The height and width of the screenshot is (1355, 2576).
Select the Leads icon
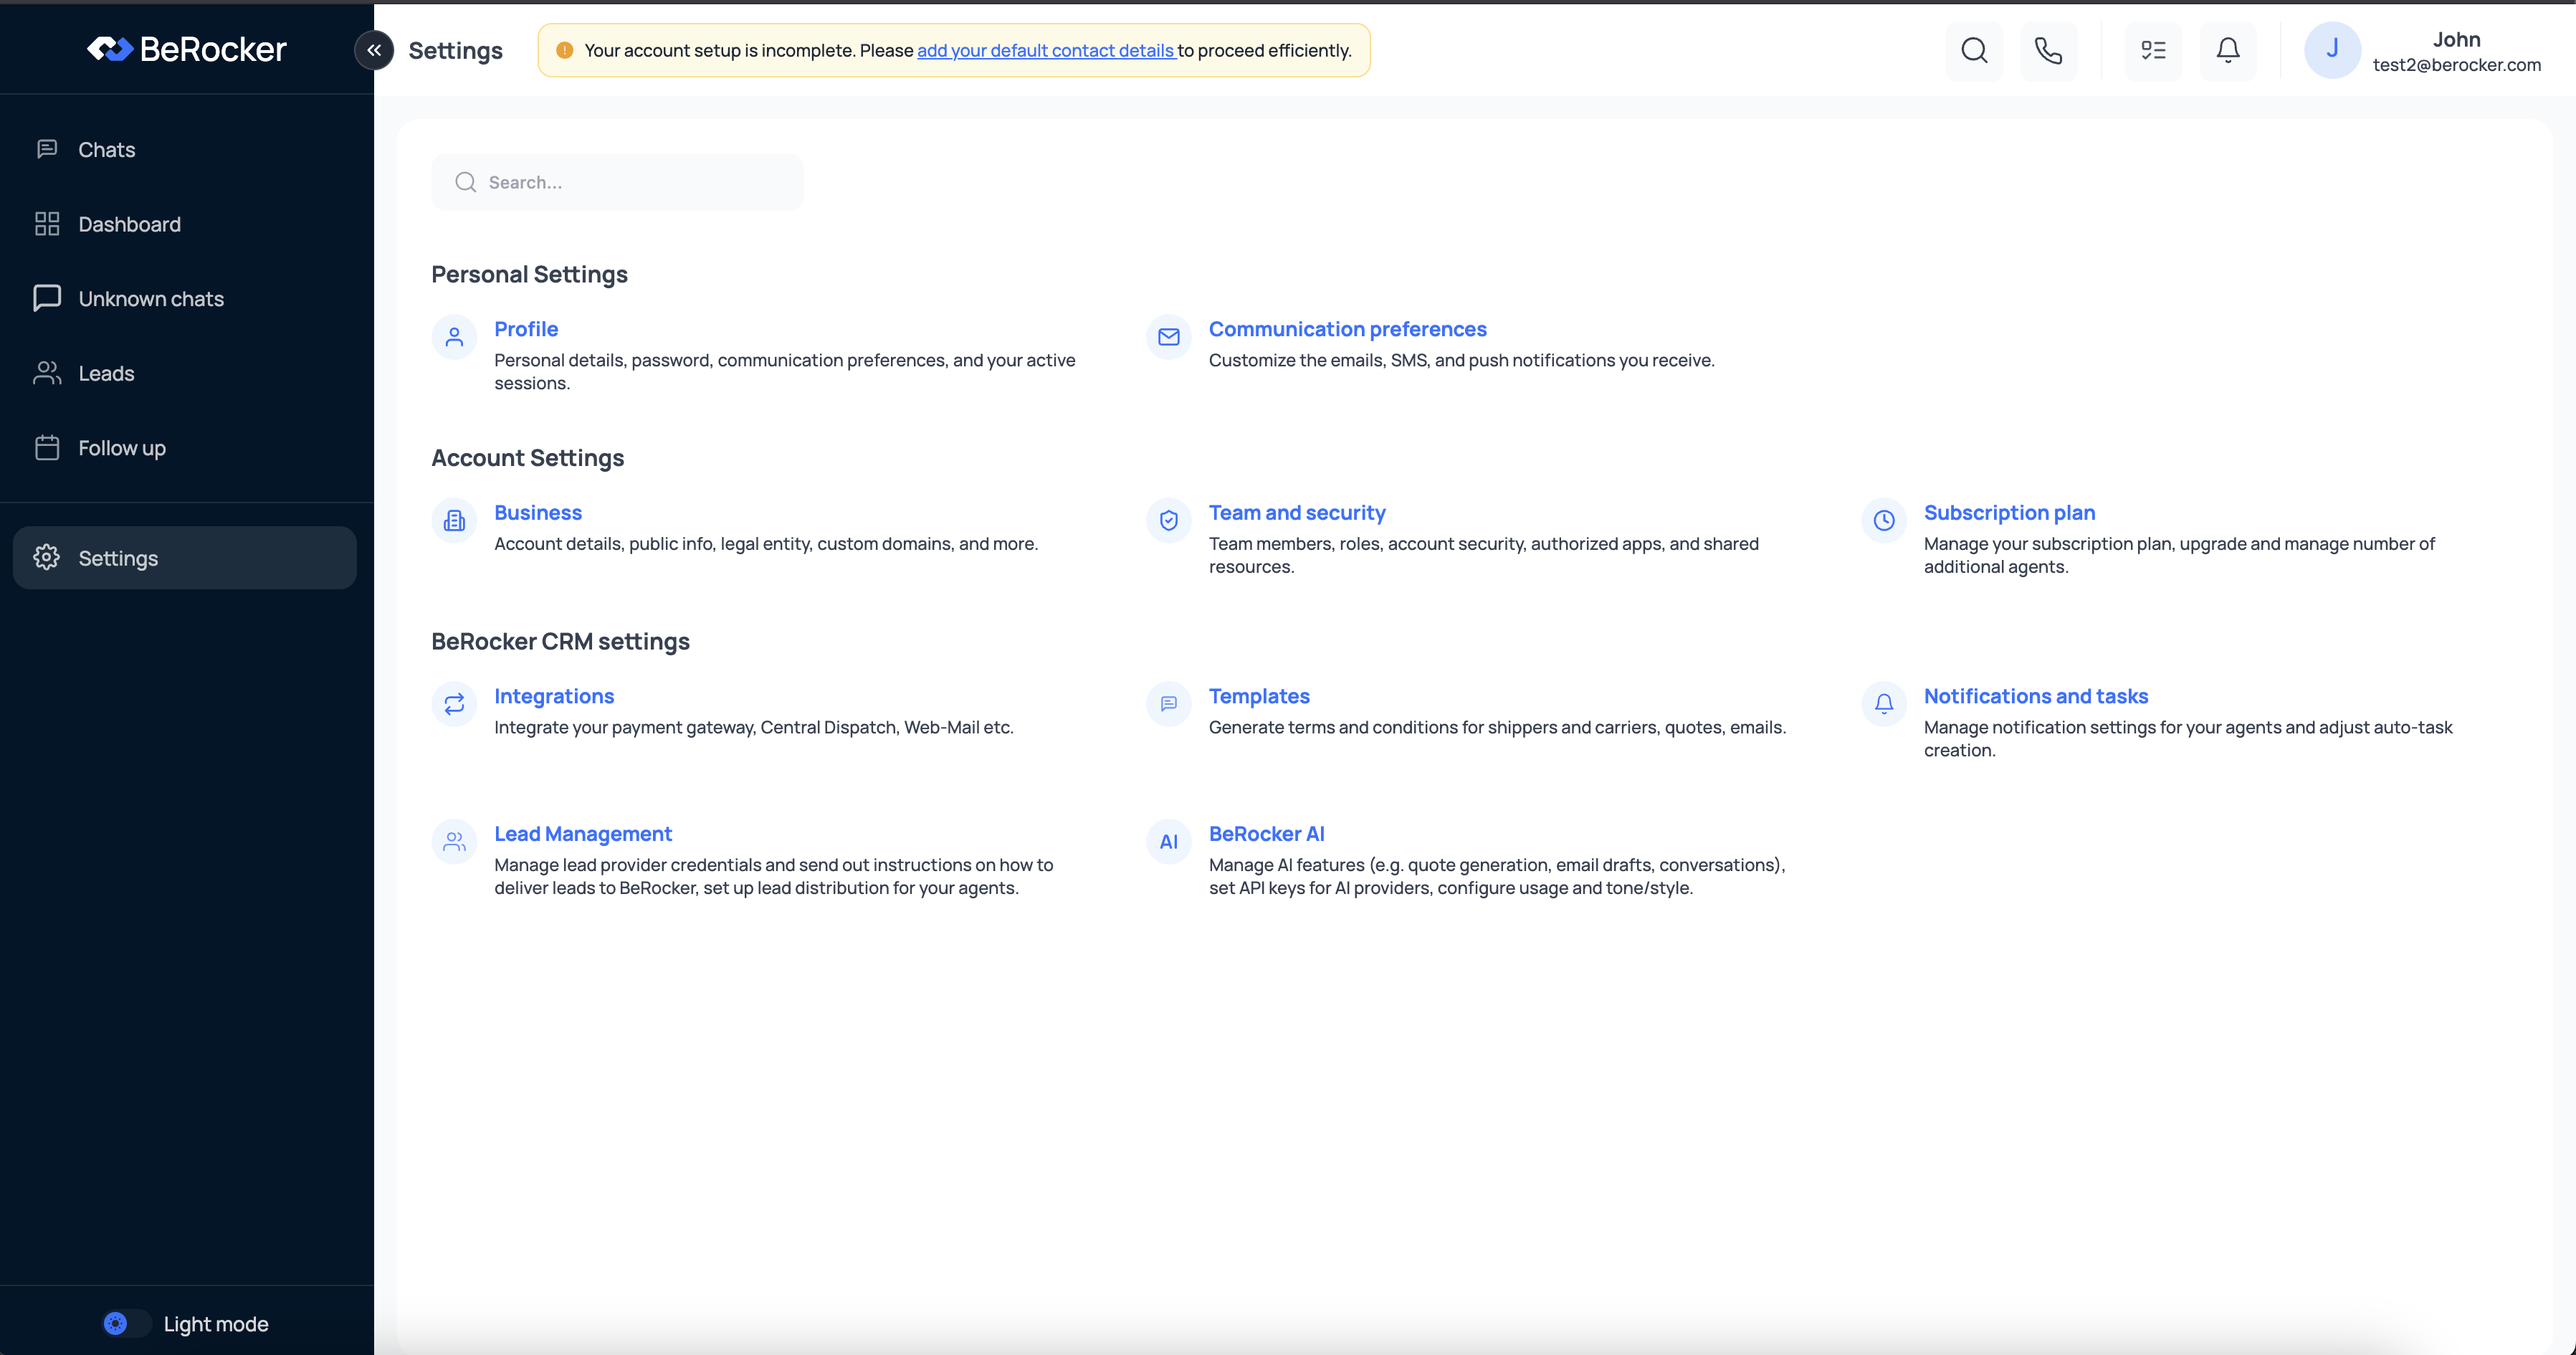pos(47,373)
